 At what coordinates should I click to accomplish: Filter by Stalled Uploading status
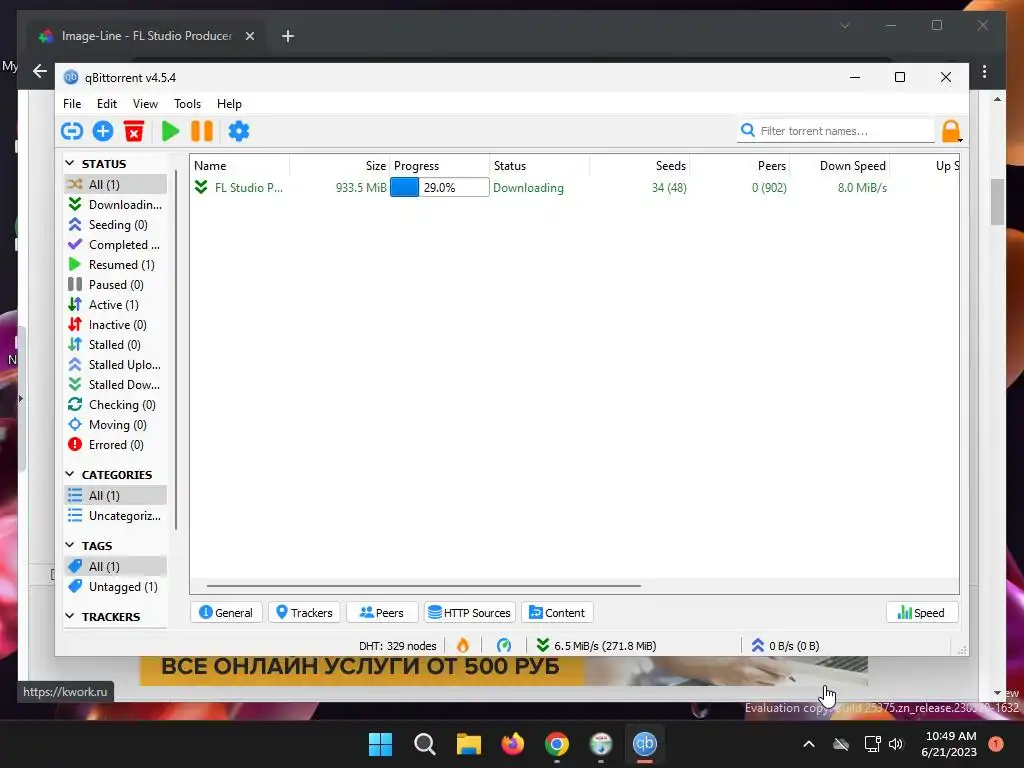click(116, 365)
